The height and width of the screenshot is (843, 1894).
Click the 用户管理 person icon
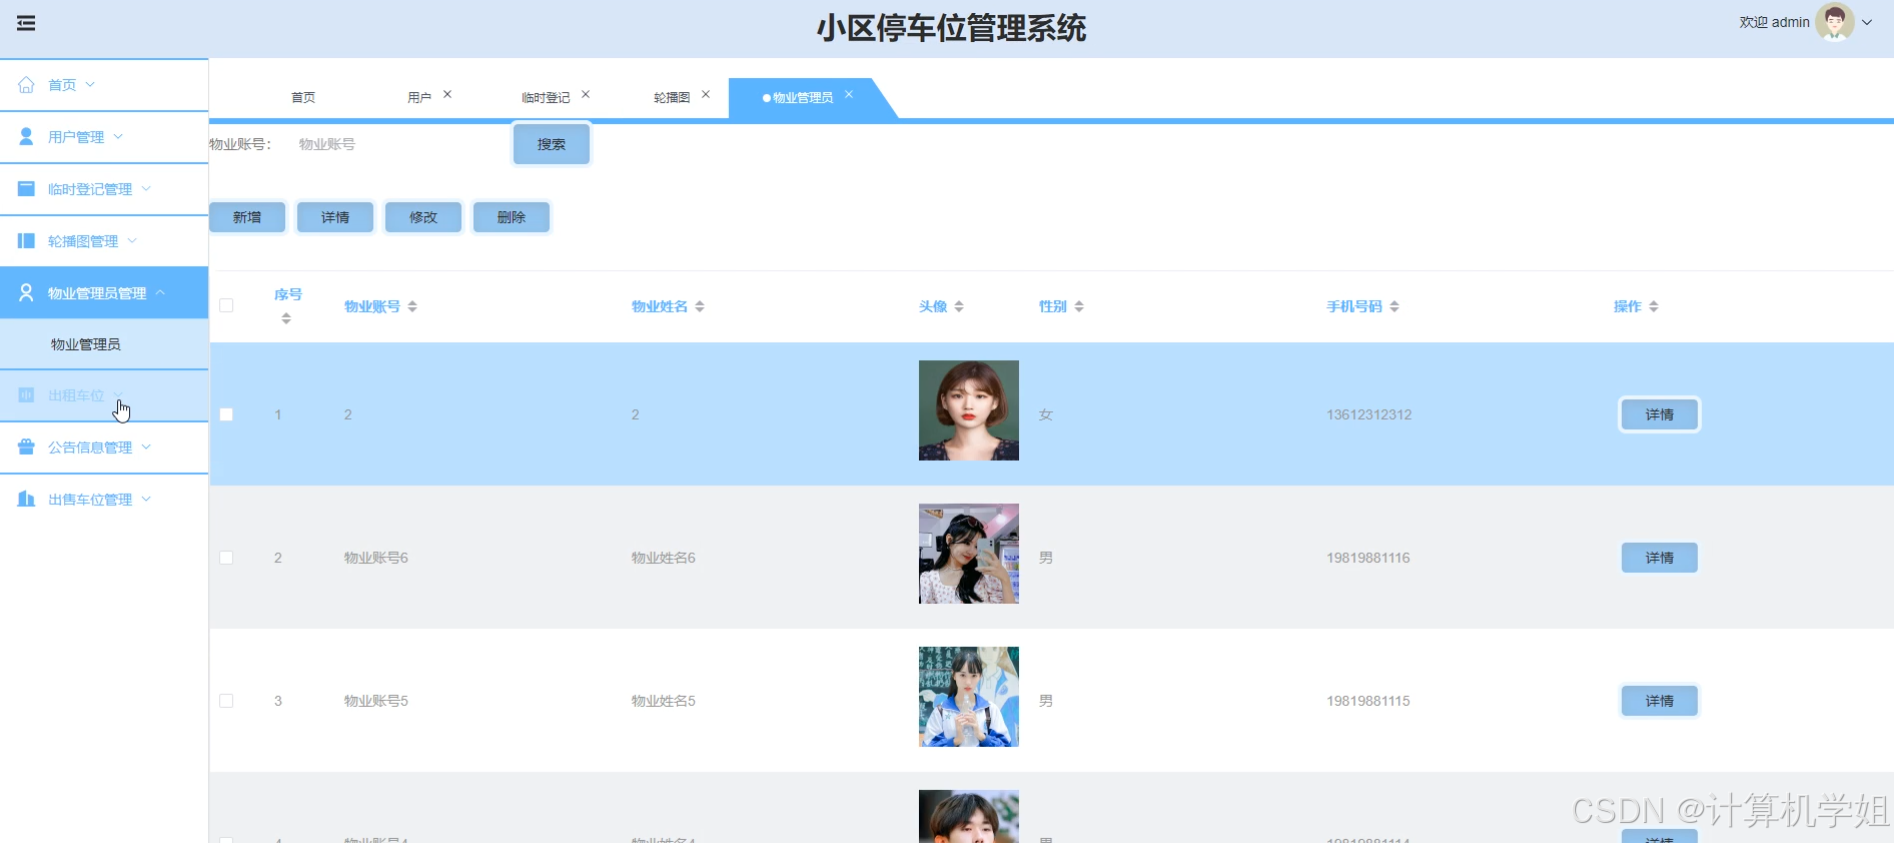tap(26, 137)
